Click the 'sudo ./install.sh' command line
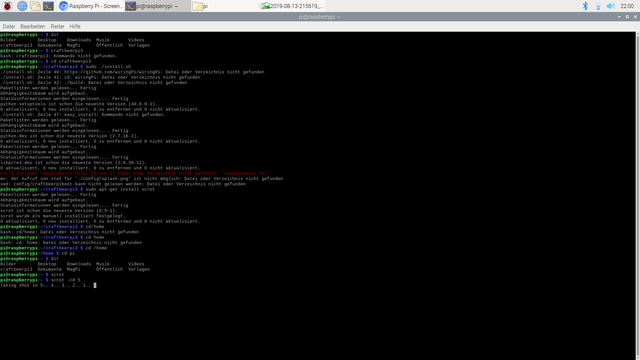Image resolution: width=640 pixels, height=360 pixels. coord(66,67)
